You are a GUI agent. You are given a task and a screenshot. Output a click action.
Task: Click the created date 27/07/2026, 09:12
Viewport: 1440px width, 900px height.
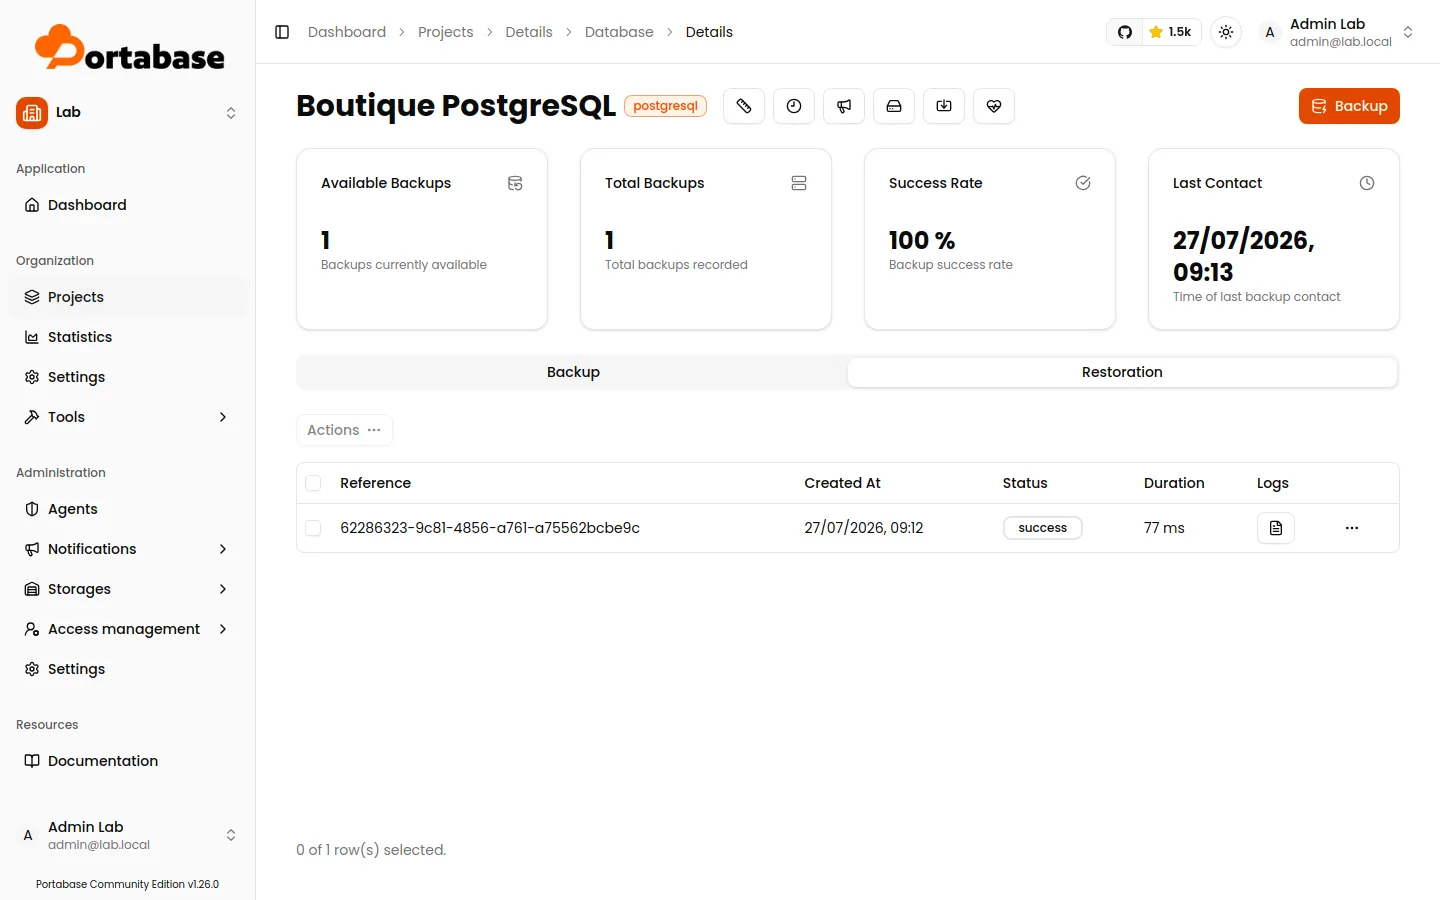tap(864, 528)
